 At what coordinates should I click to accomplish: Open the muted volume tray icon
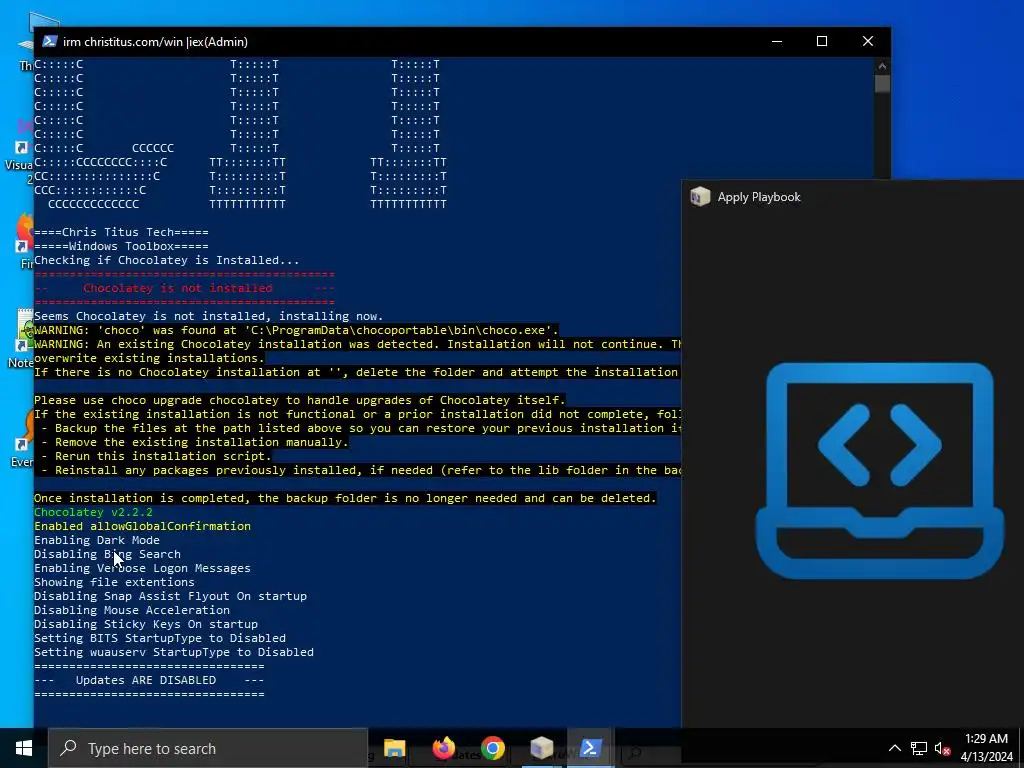pos(942,748)
